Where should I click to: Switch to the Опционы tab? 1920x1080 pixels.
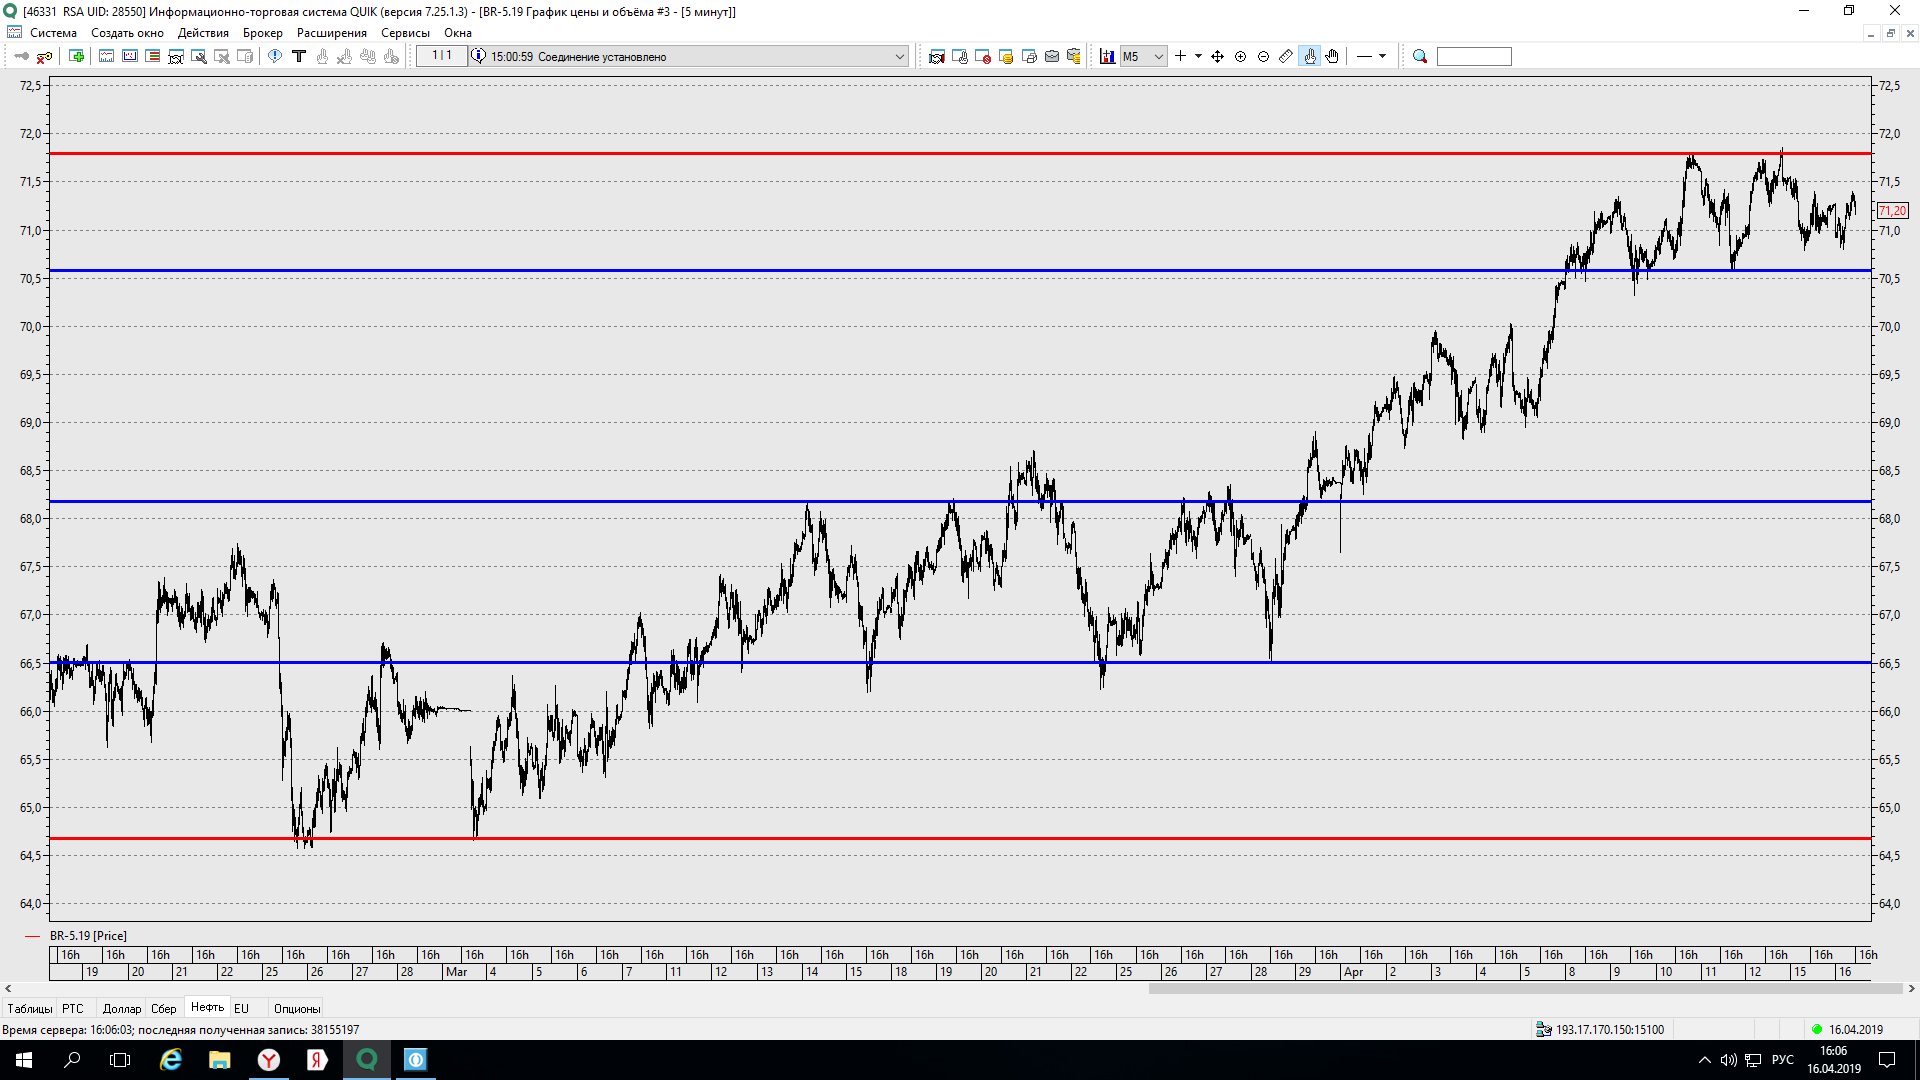point(297,1008)
